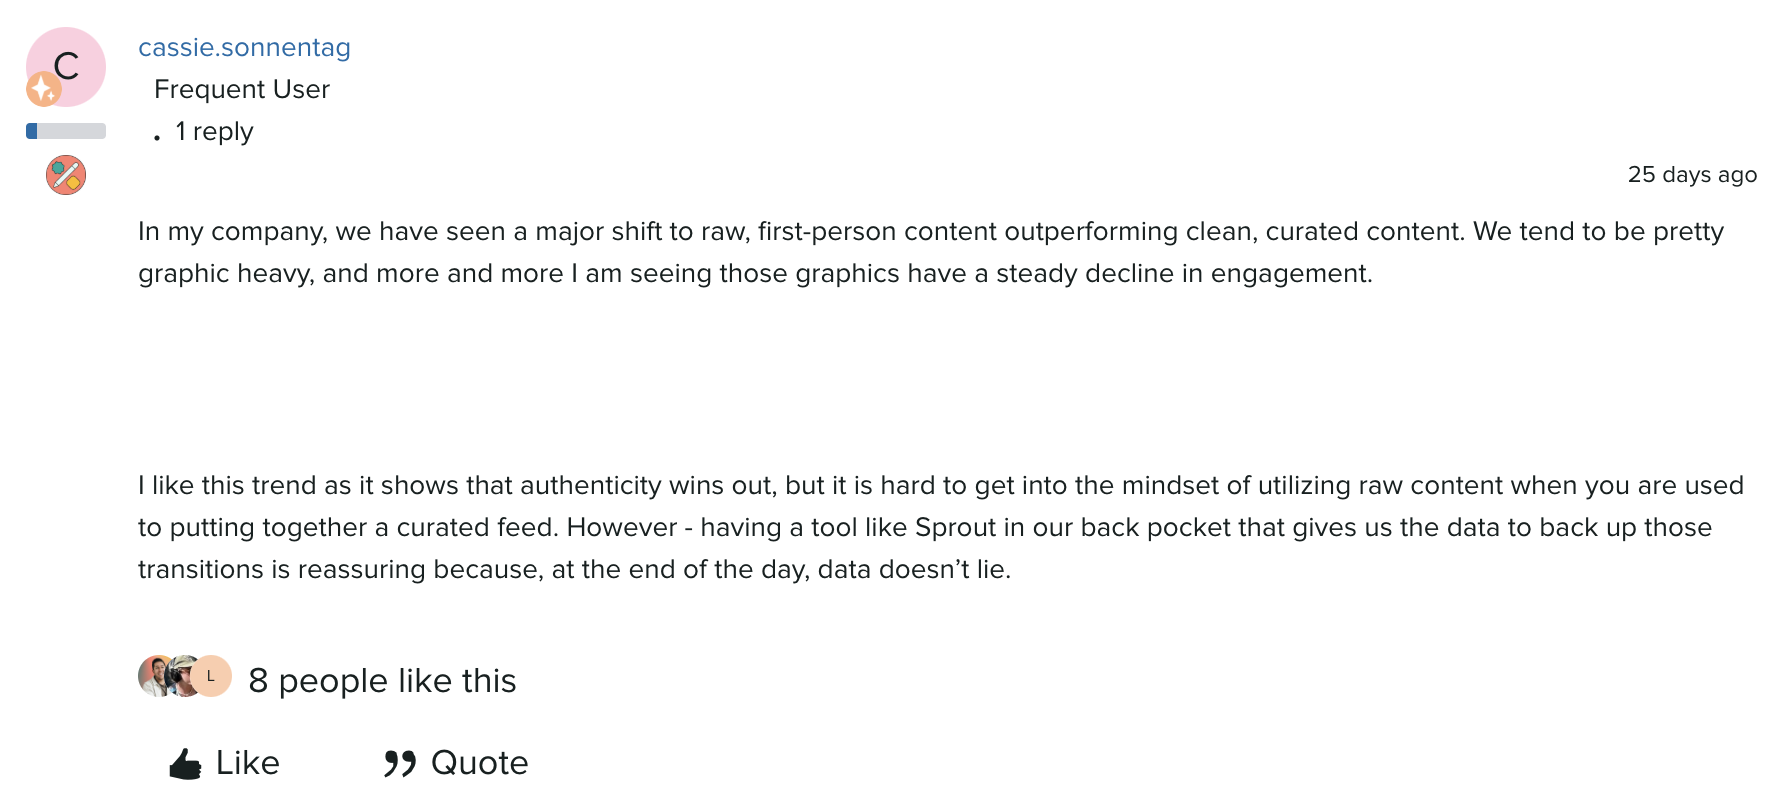
Task: Click the paragraph starting "In my company"
Action: 930,252
